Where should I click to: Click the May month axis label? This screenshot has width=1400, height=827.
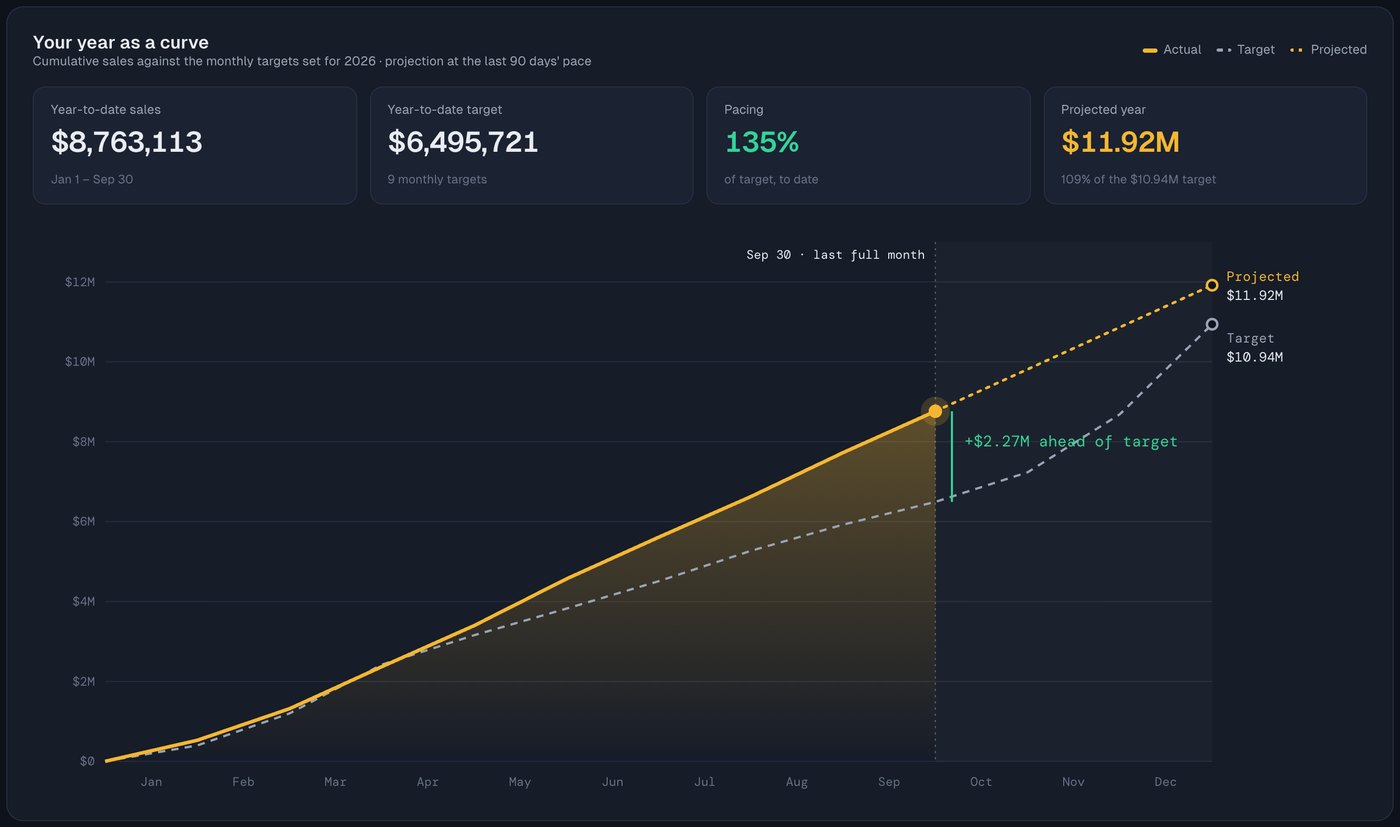coord(520,782)
